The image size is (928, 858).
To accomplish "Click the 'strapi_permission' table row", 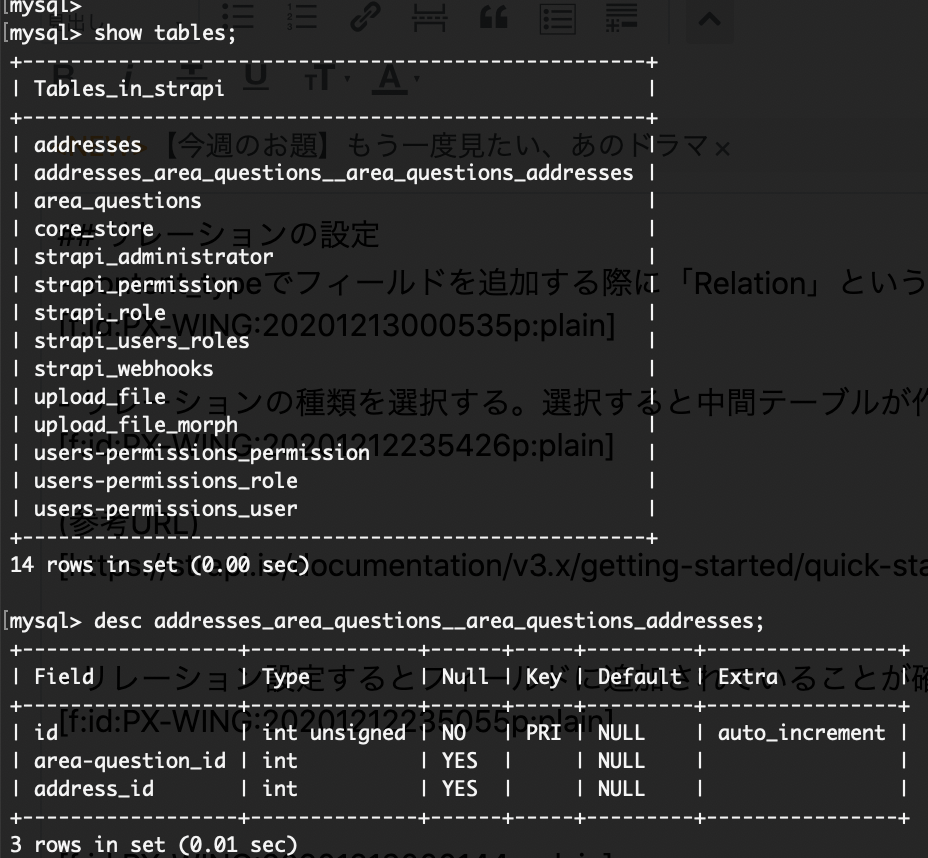I will click(136, 285).
